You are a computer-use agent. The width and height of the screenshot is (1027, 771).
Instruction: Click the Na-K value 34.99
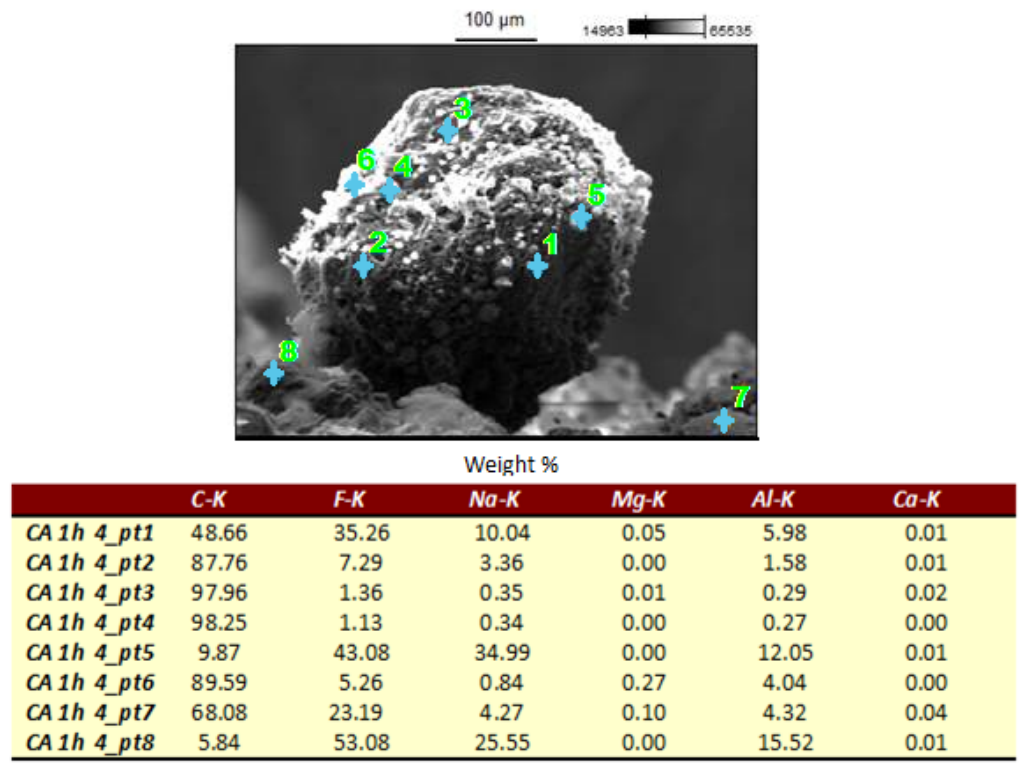[x=502, y=652]
